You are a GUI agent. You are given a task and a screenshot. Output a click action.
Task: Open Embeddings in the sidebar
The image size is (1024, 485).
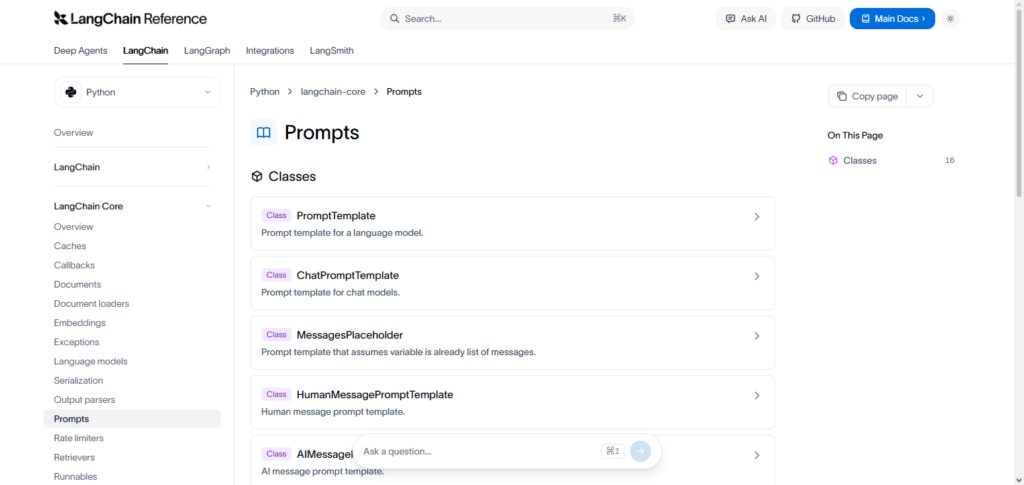tap(80, 322)
